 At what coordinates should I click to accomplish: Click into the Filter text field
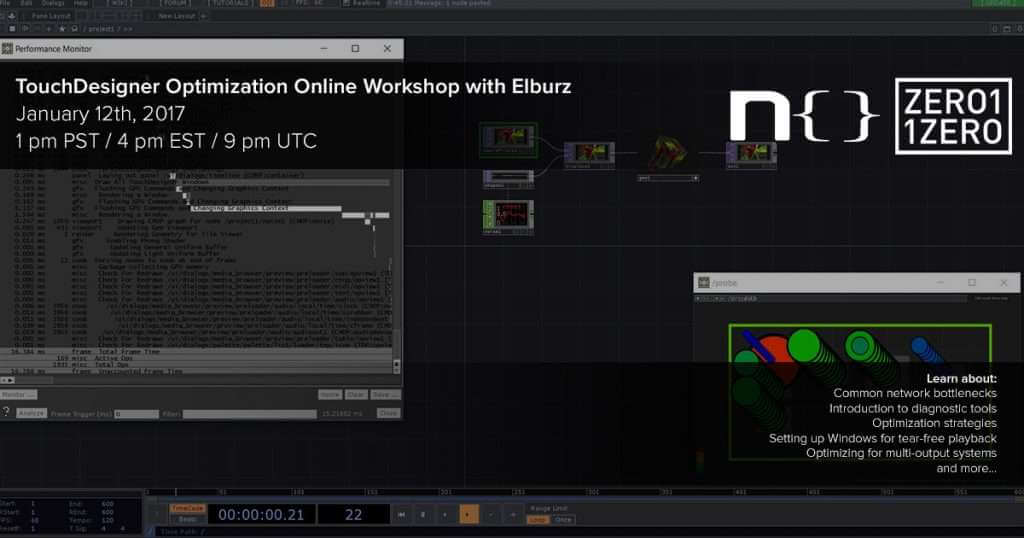tap(249, 414)
